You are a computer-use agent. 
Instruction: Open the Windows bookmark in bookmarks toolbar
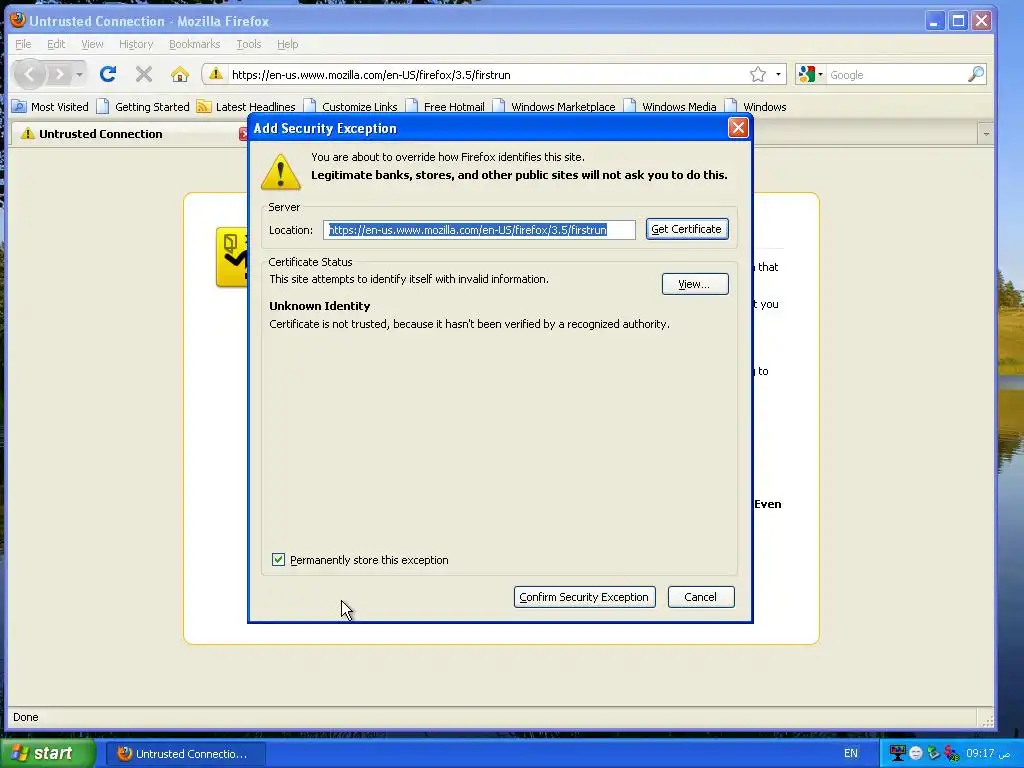[x=756, y=106]
